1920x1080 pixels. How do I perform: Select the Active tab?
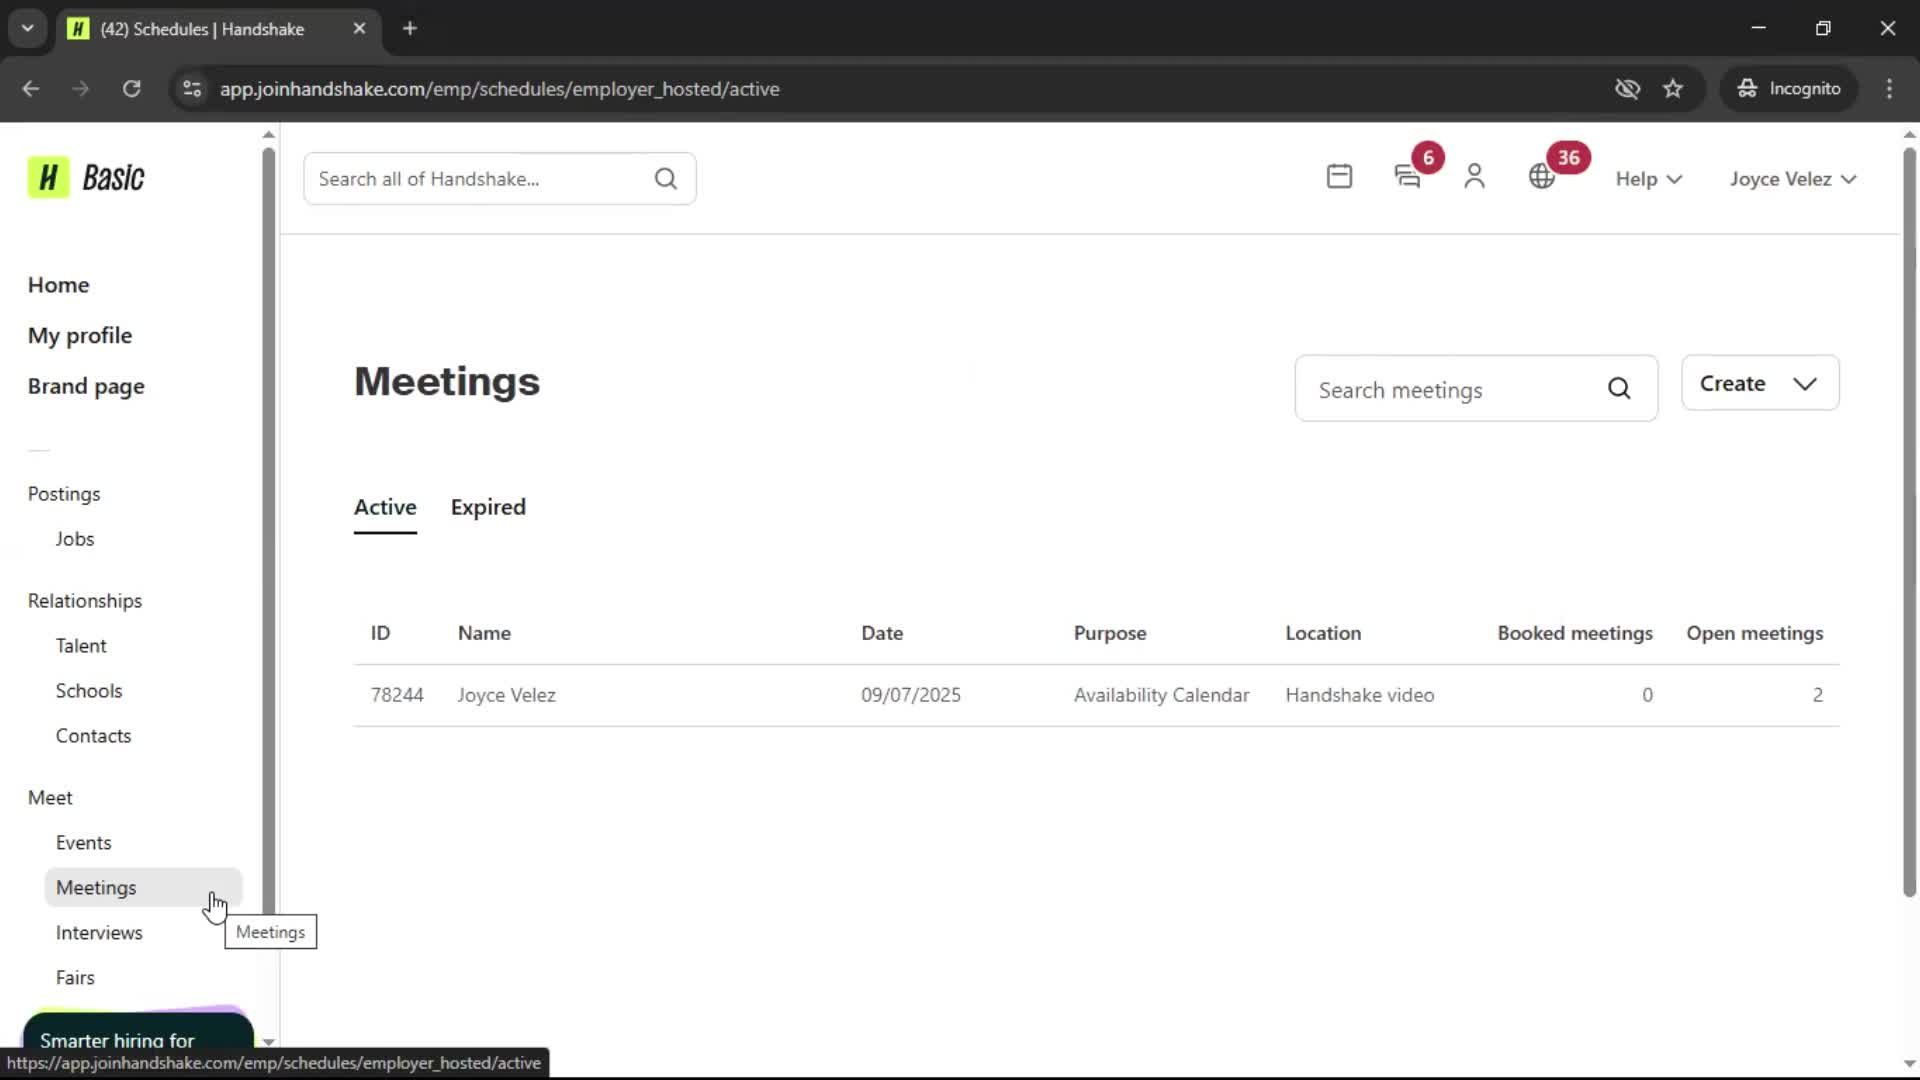pyautogui.click(x=385, y=507)
